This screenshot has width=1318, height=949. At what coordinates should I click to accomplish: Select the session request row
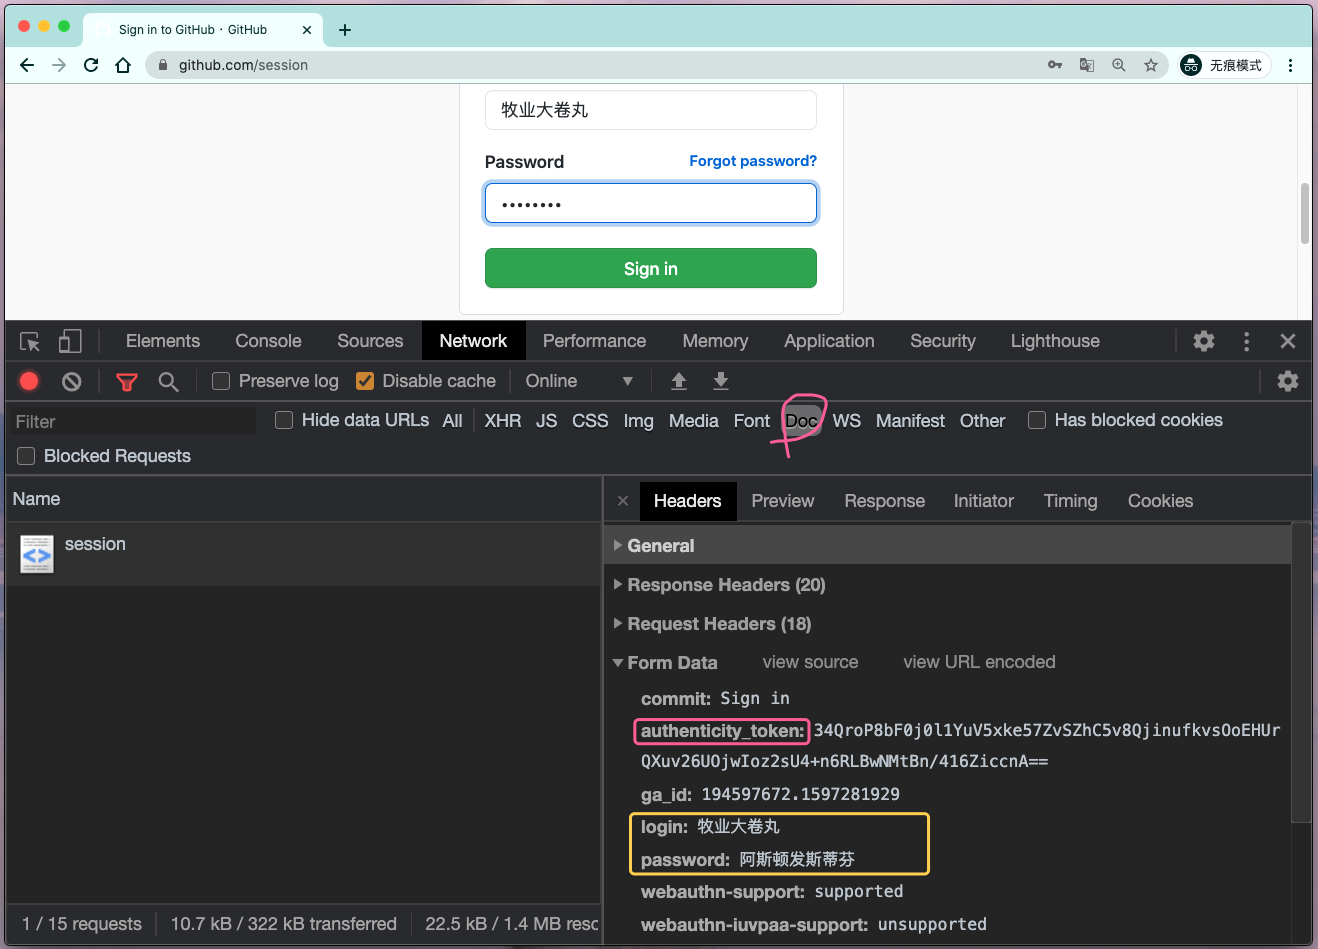pyautogui.click(x=303, y=554)
